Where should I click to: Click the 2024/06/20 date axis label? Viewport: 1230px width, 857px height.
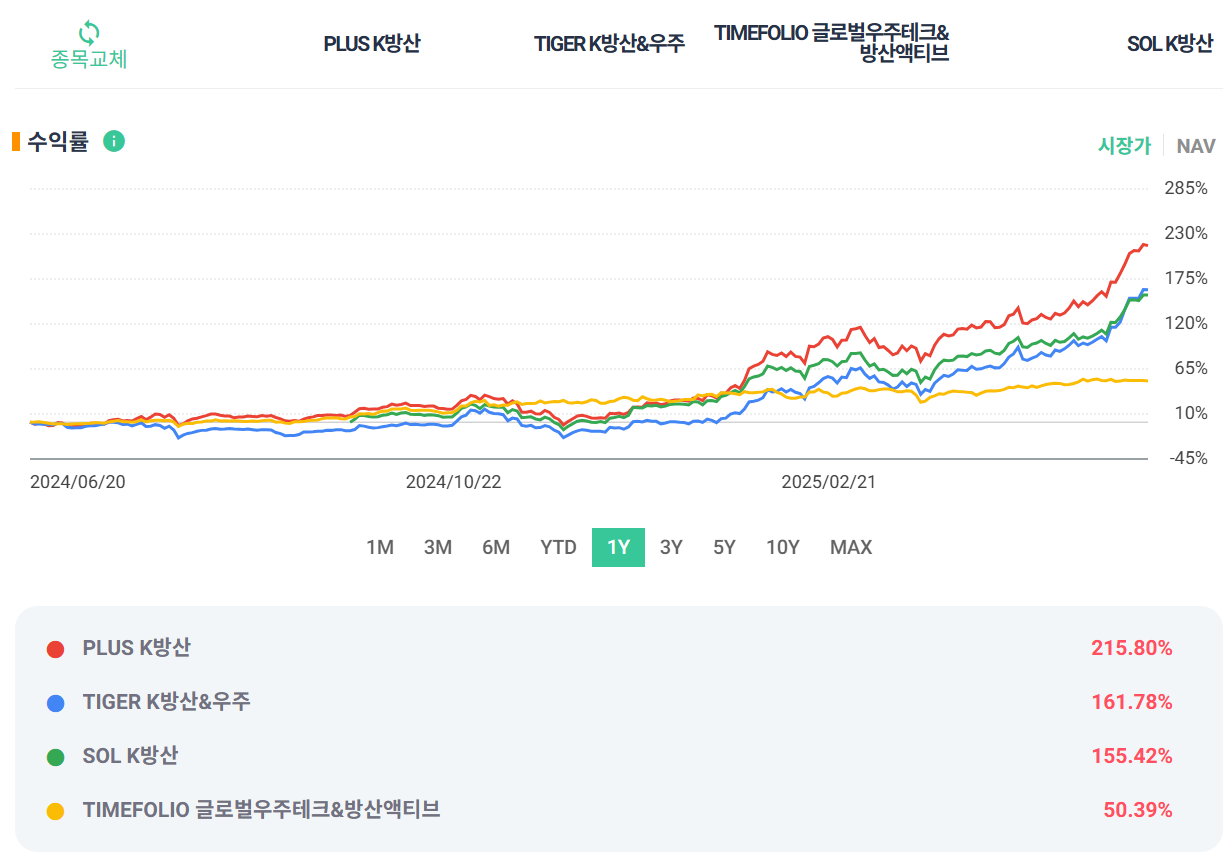78,481
